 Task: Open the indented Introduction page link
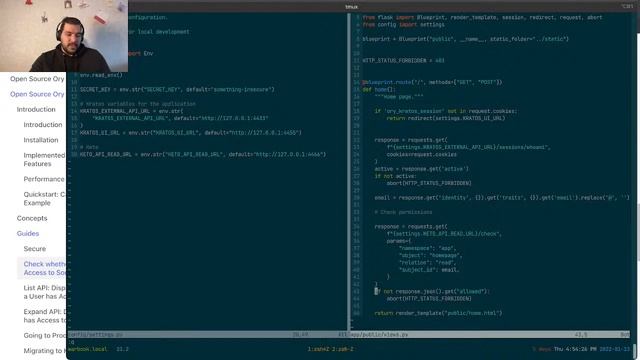[x=43, y=125]
